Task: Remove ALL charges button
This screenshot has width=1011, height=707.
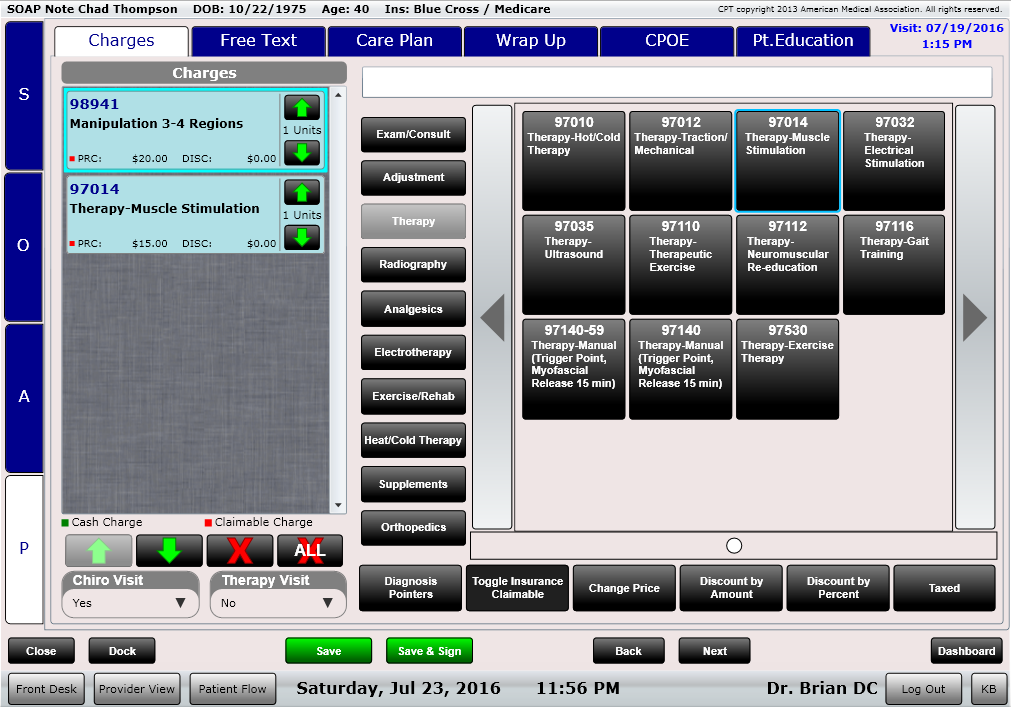Action: pos(310,551)
